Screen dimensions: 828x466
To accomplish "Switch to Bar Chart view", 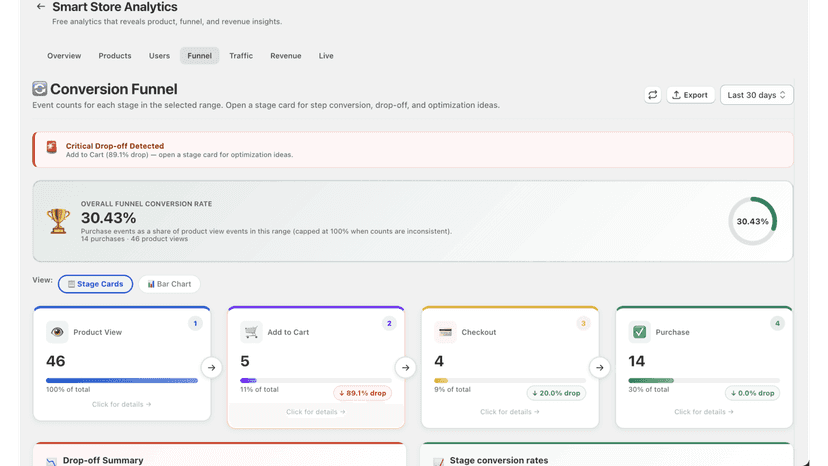I will 169,284.
